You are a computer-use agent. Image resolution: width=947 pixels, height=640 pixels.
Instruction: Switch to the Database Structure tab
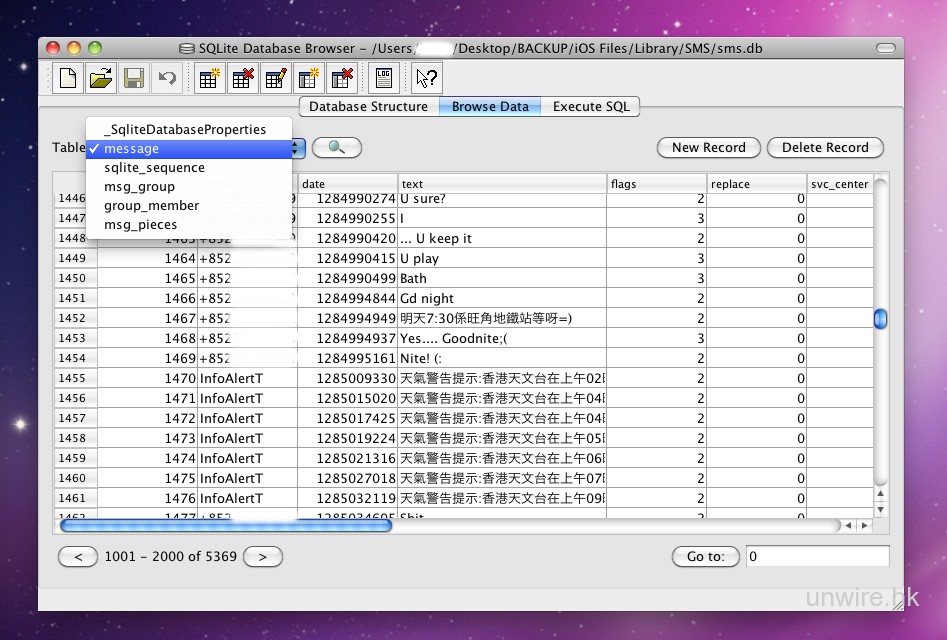tap(368, 107)
